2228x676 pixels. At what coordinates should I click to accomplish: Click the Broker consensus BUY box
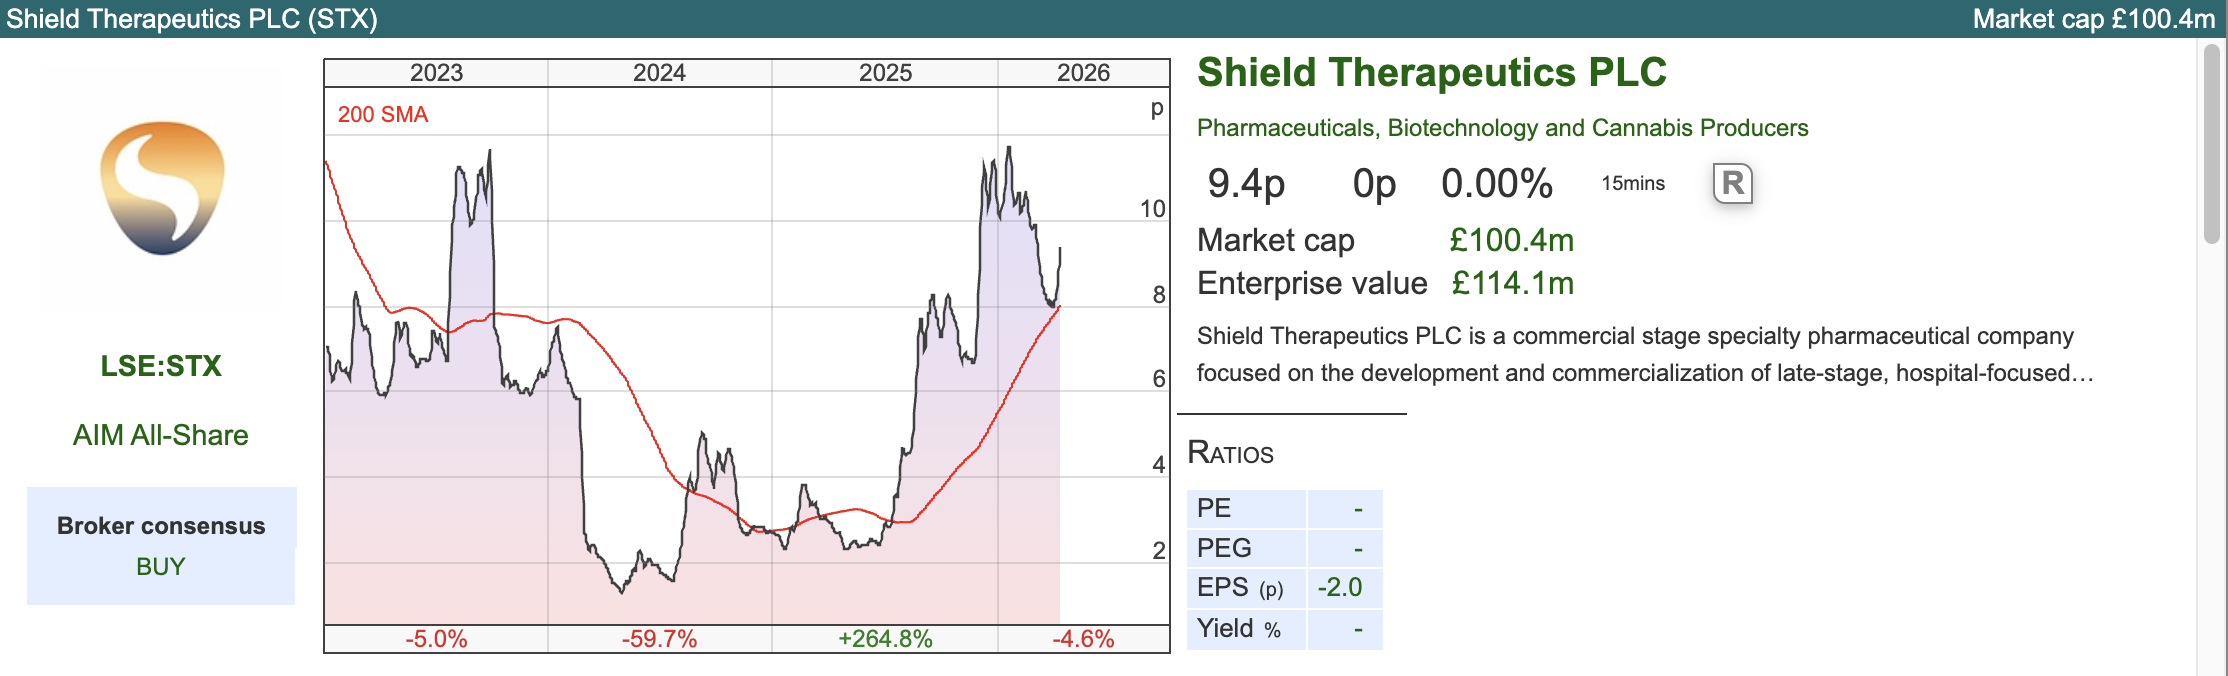161,546
